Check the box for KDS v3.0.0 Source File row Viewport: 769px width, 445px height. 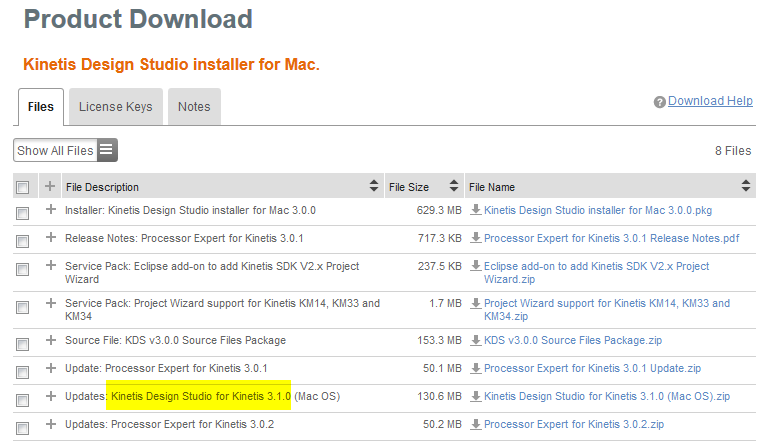[x=23, y=344]
